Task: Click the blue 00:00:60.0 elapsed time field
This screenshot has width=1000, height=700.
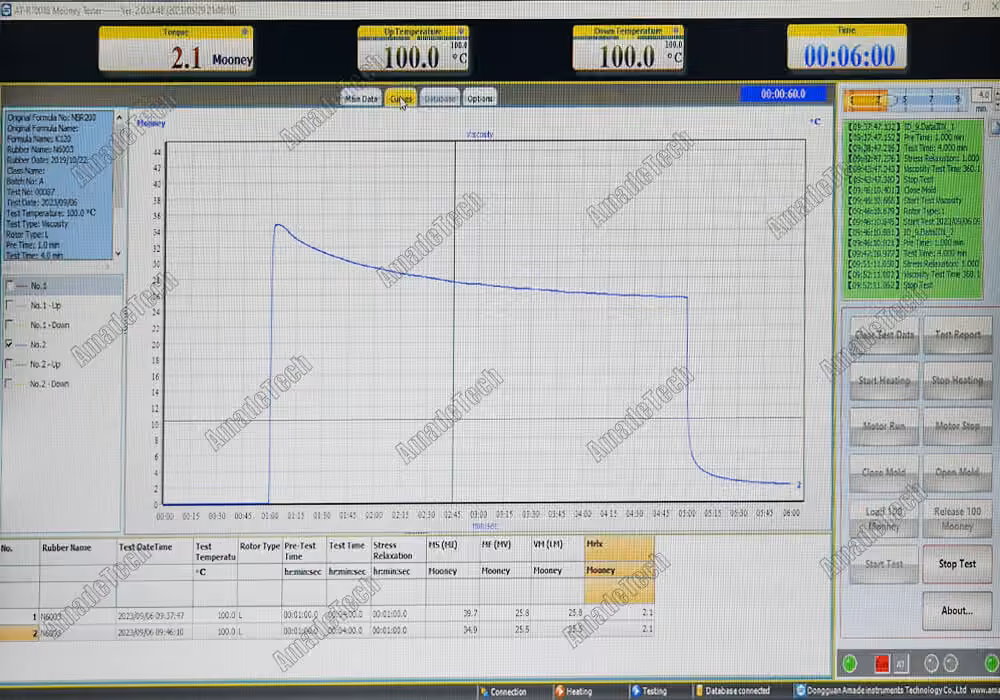Action: pyautogui.click(x=783, y=94)
